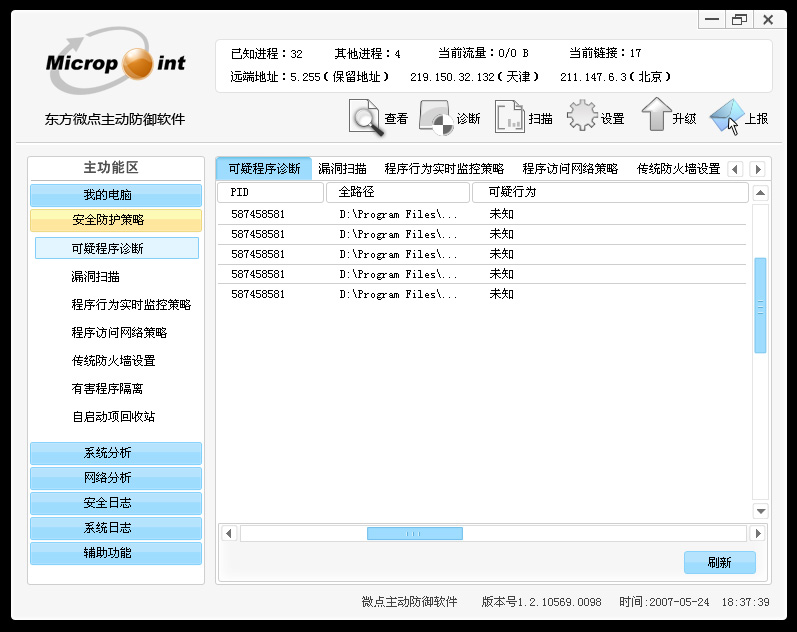Switch to the 漏洞扫描 tab
The height and width of the screenshot is (632, 797).
click(x=342, y=169)
